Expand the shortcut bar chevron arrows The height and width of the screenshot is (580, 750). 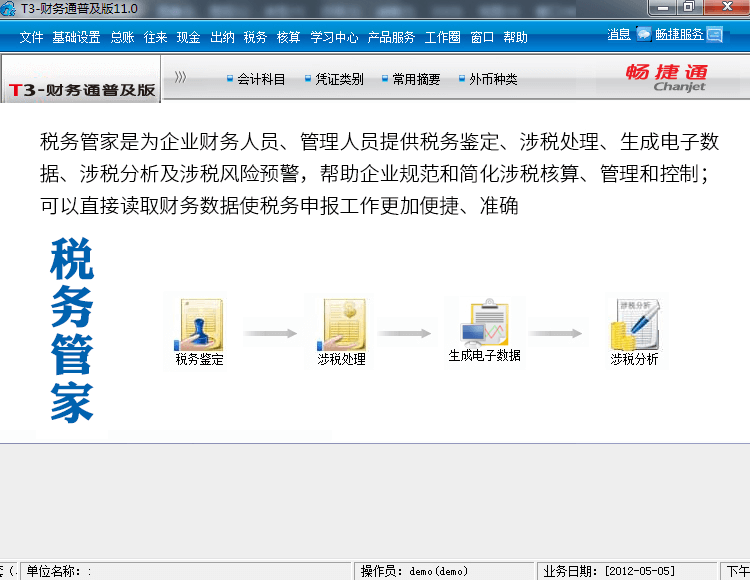[180, 77]
